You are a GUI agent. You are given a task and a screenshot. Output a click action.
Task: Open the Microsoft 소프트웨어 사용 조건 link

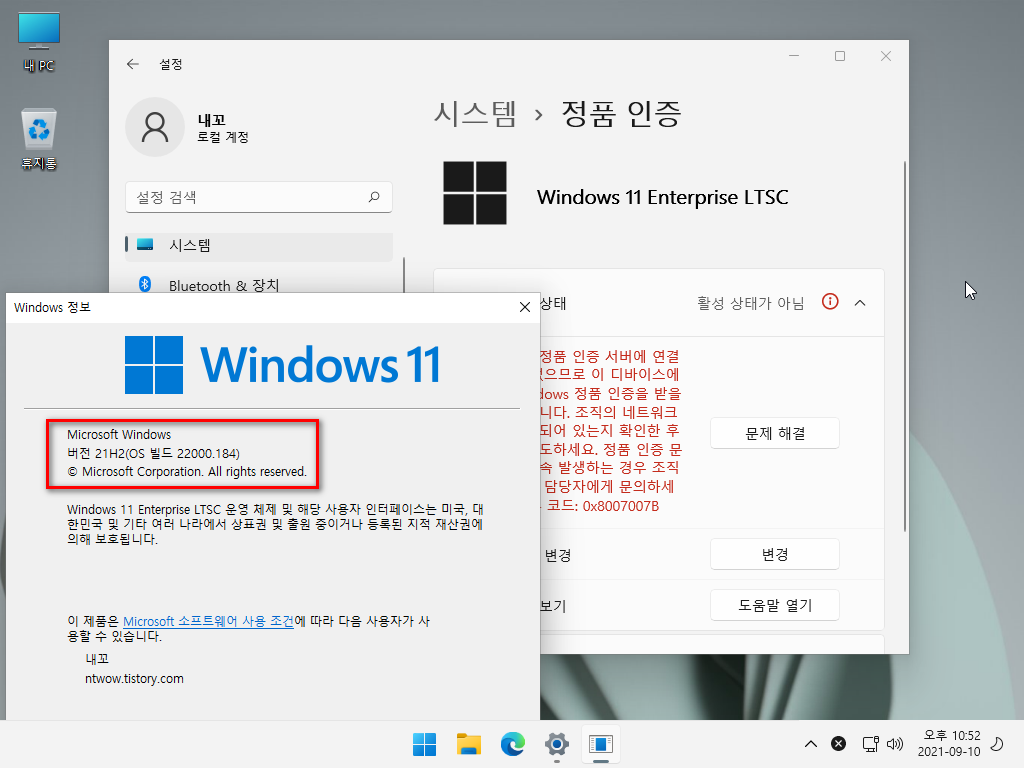point(208,621)
